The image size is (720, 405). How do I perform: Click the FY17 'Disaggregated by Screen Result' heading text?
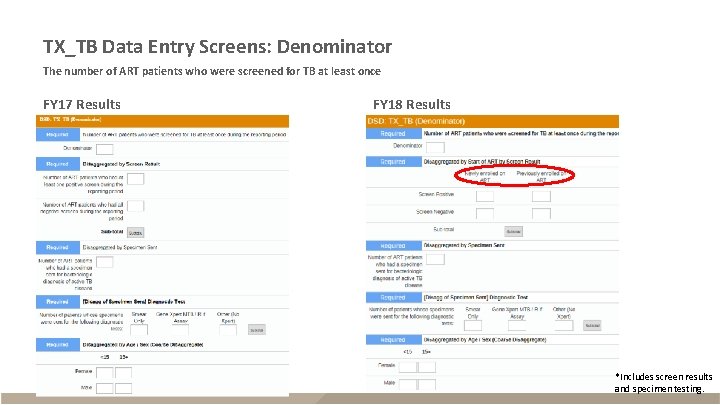click(121, 164)
